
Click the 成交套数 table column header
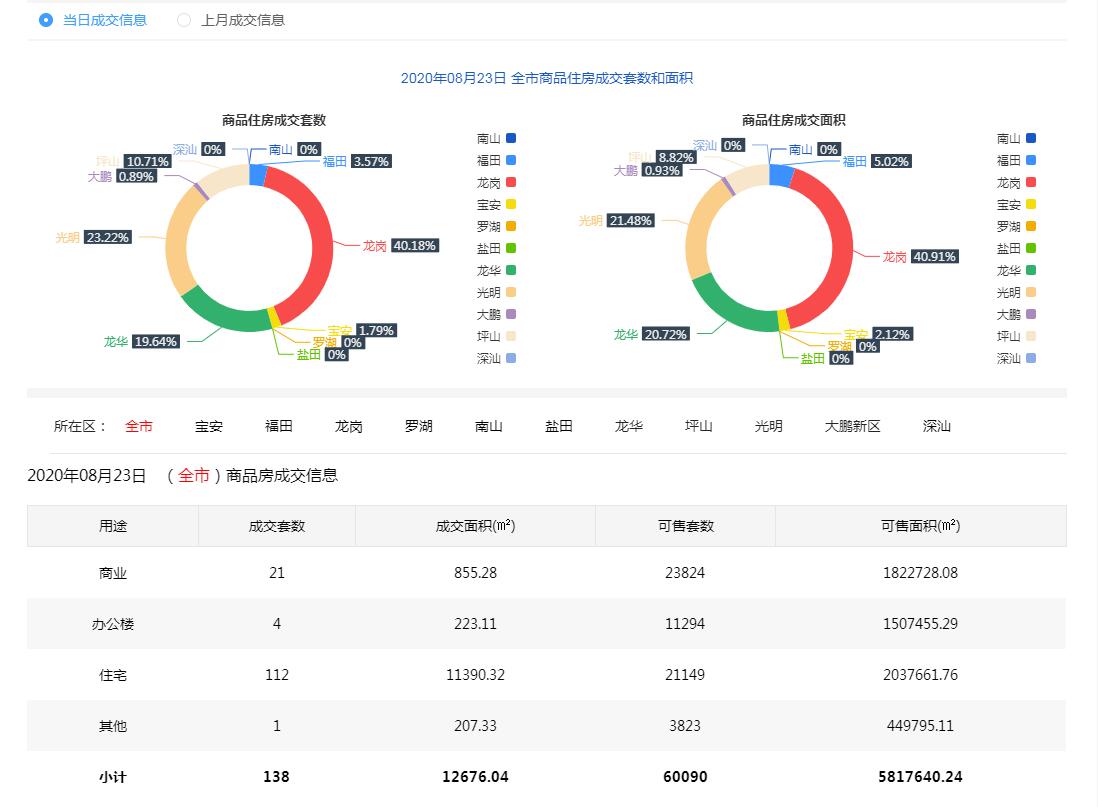[277, 526]
